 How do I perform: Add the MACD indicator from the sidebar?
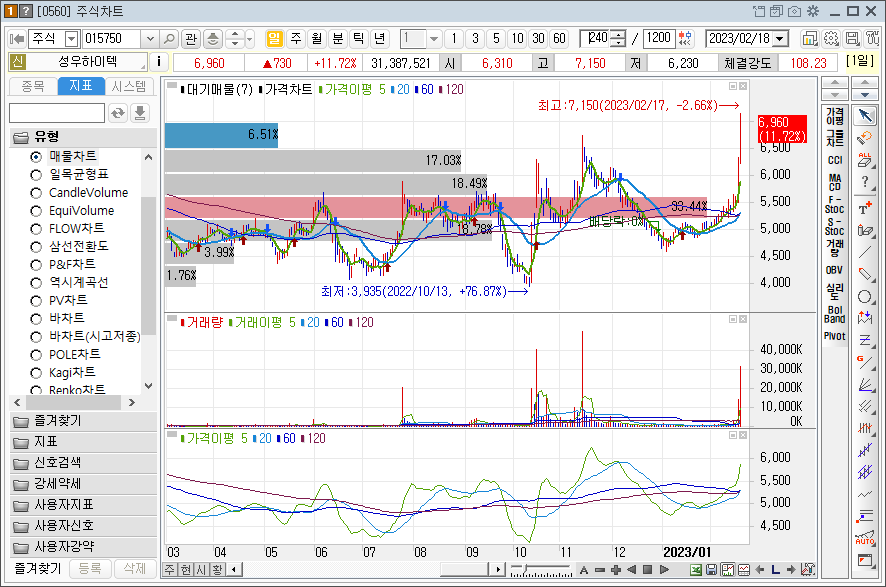click(835, 182)
